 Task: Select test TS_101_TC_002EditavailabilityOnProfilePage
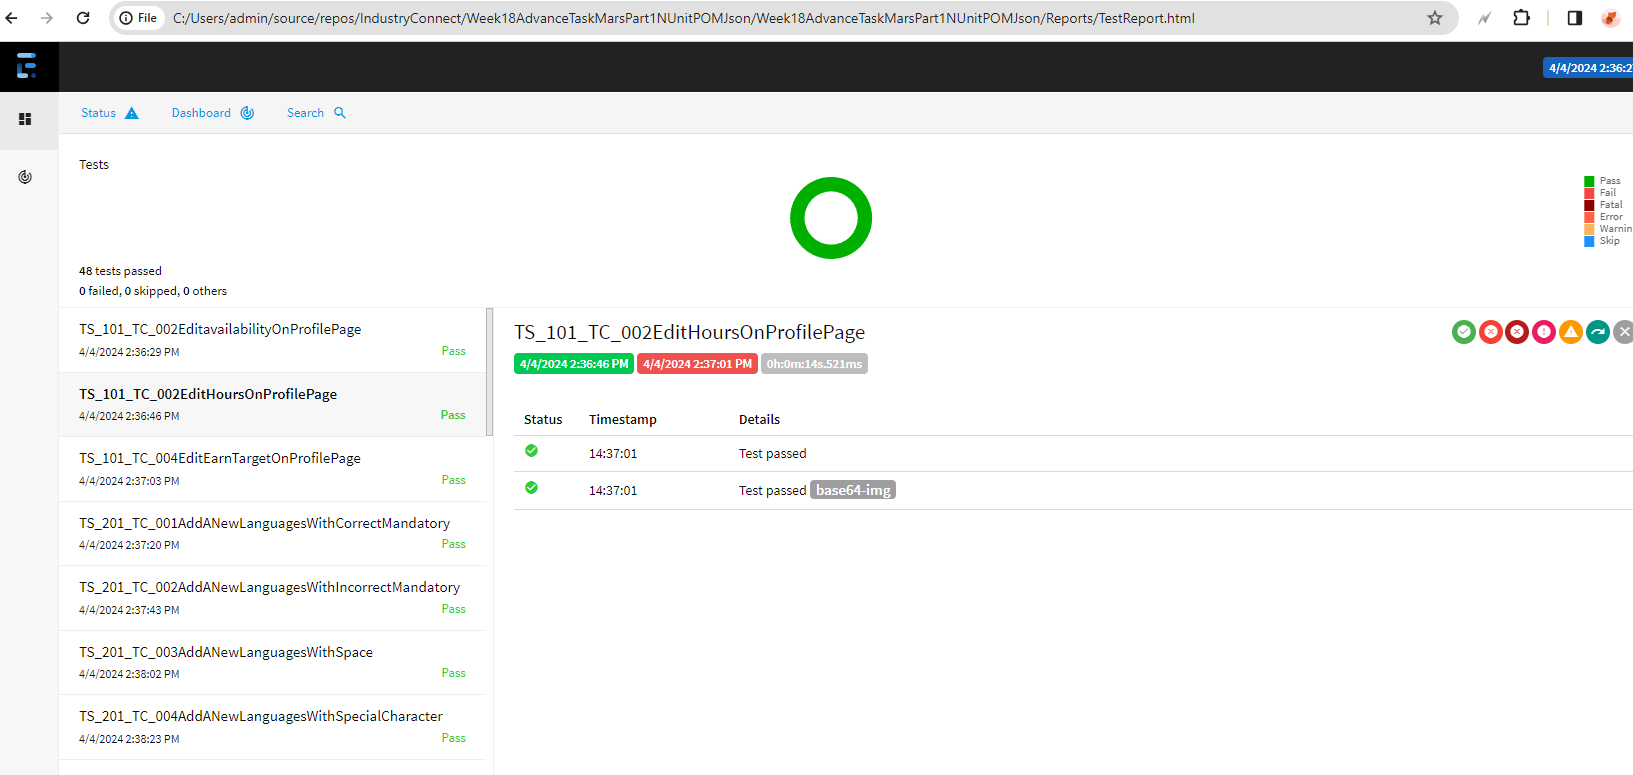click(x=220, y=329)
